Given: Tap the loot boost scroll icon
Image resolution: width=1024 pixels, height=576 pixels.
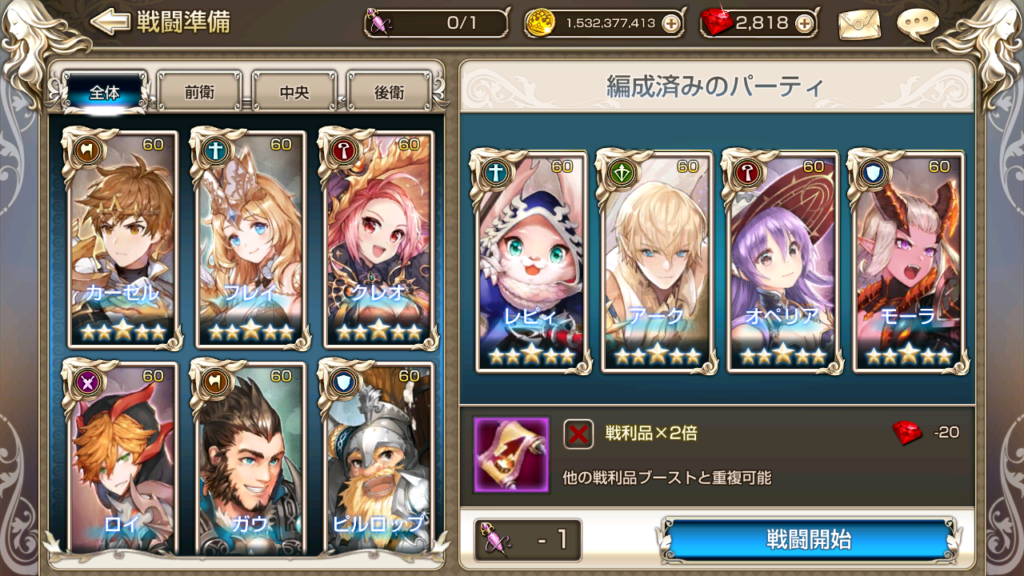Looking at the screenshot, I should pyautogui.click(x=511, y=455).
